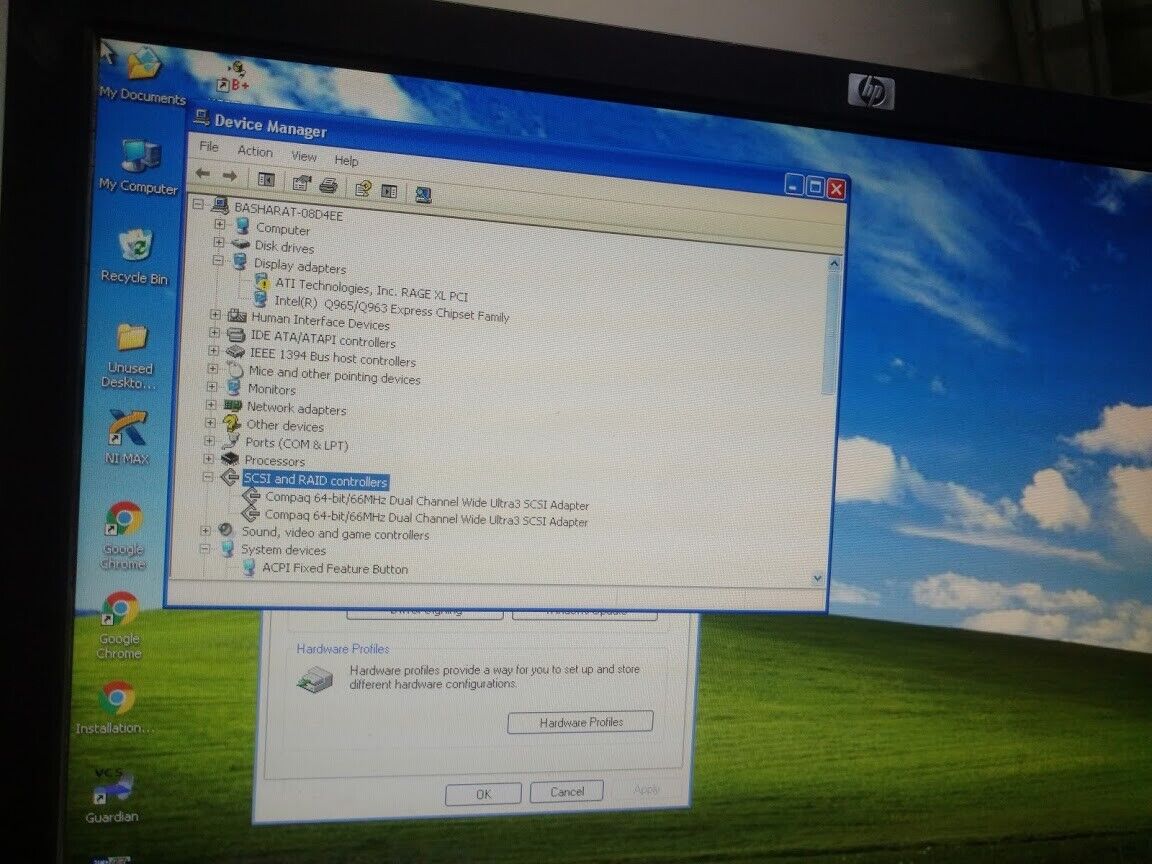
Task: Click the vertical scrollbar thumb in Device Manager
Action: 831,331
